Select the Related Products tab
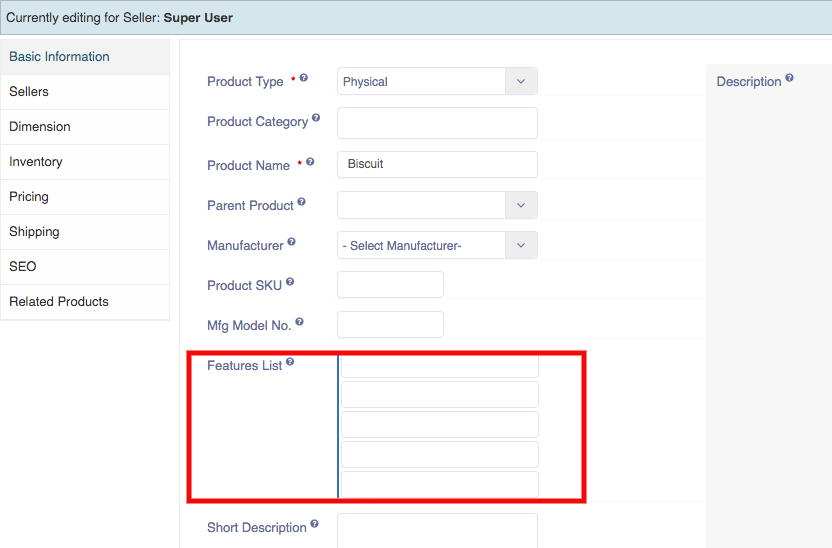 click(85, 302)
